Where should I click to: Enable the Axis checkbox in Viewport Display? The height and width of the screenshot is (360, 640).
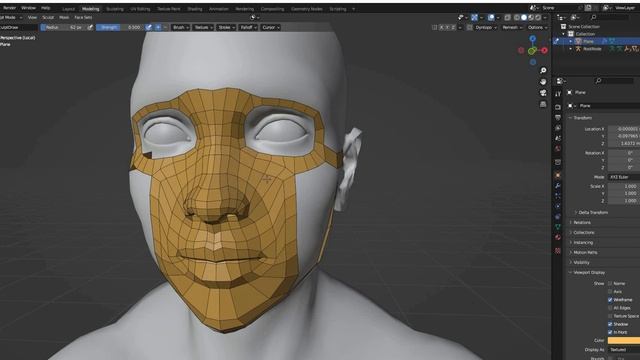click(610, 291)
